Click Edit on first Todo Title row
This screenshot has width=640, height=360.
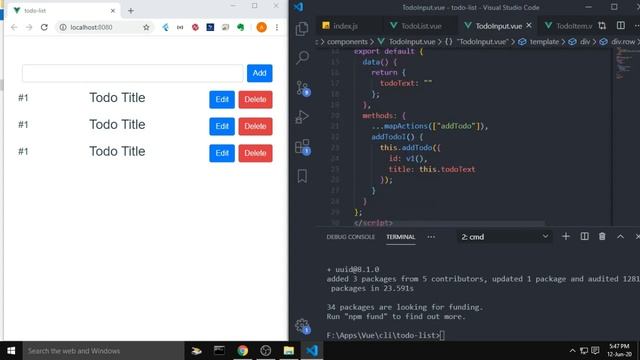(222, 100)
